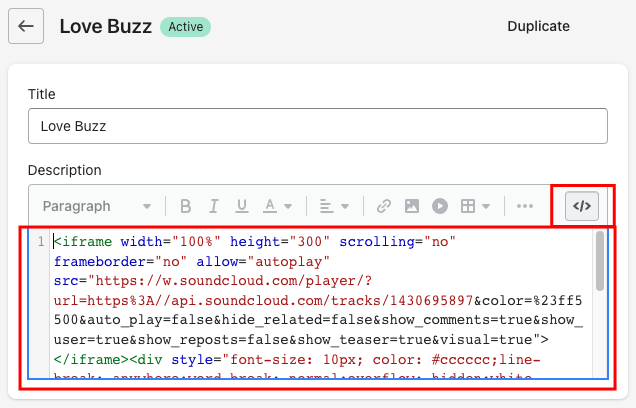Click 'scrolling="no"' in the code
Screen dimensions: 636x408
(398, 242)
